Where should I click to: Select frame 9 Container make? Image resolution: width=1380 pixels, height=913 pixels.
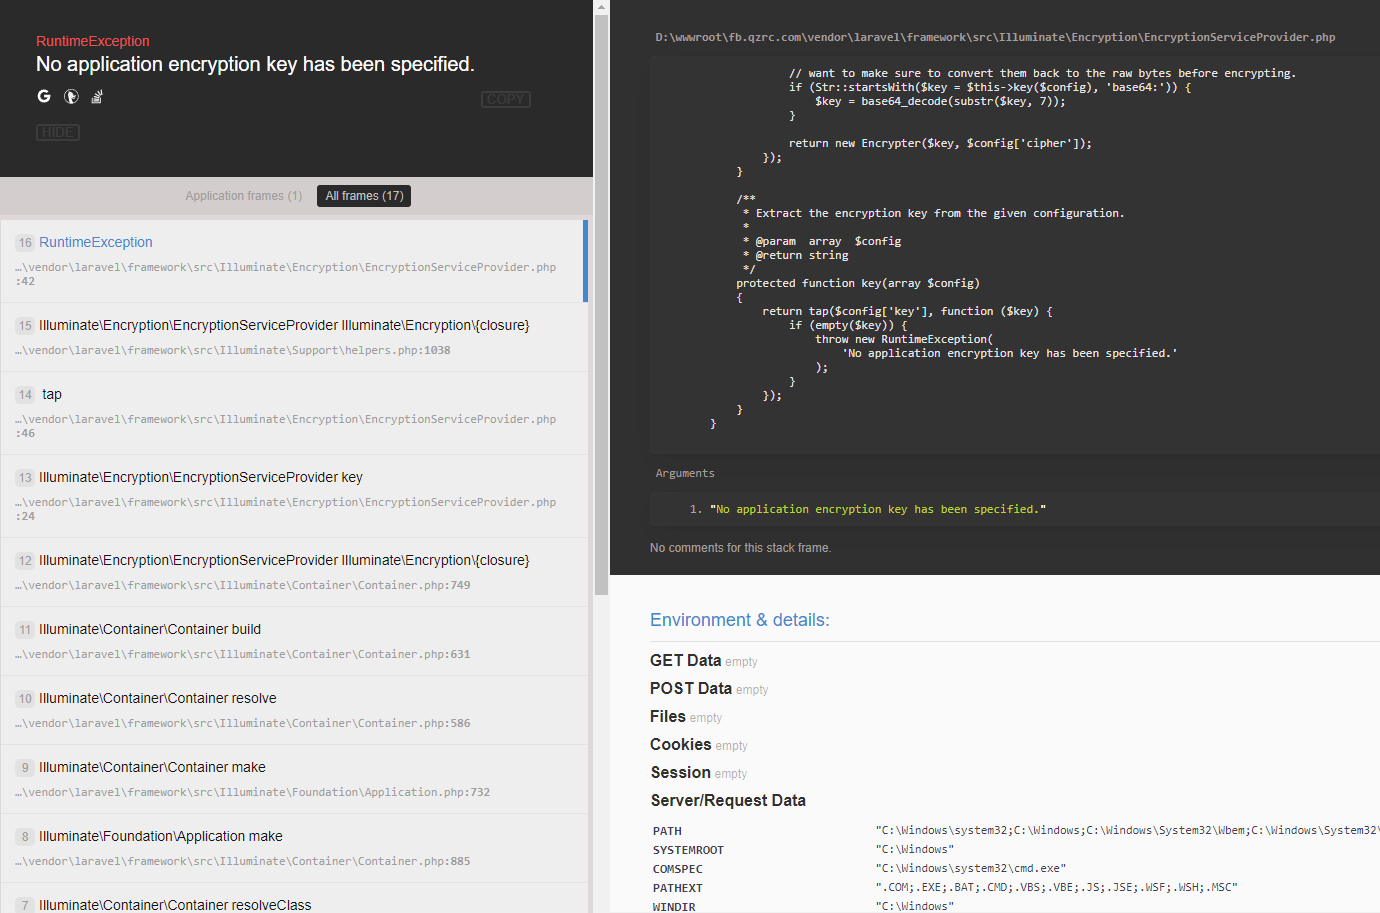(294, 779)
